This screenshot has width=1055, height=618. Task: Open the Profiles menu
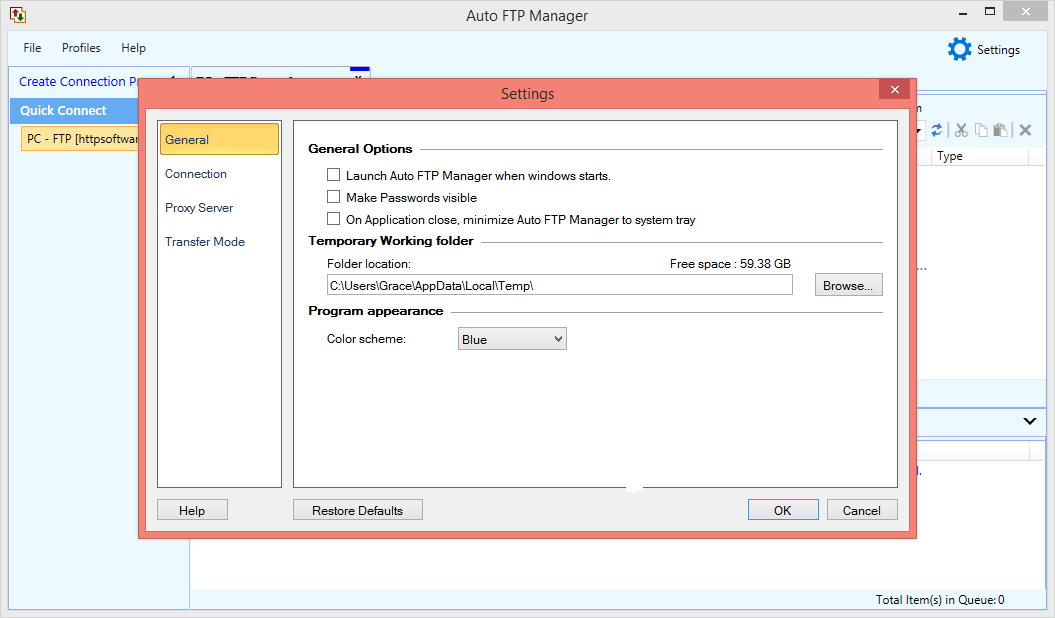point(80,47)
